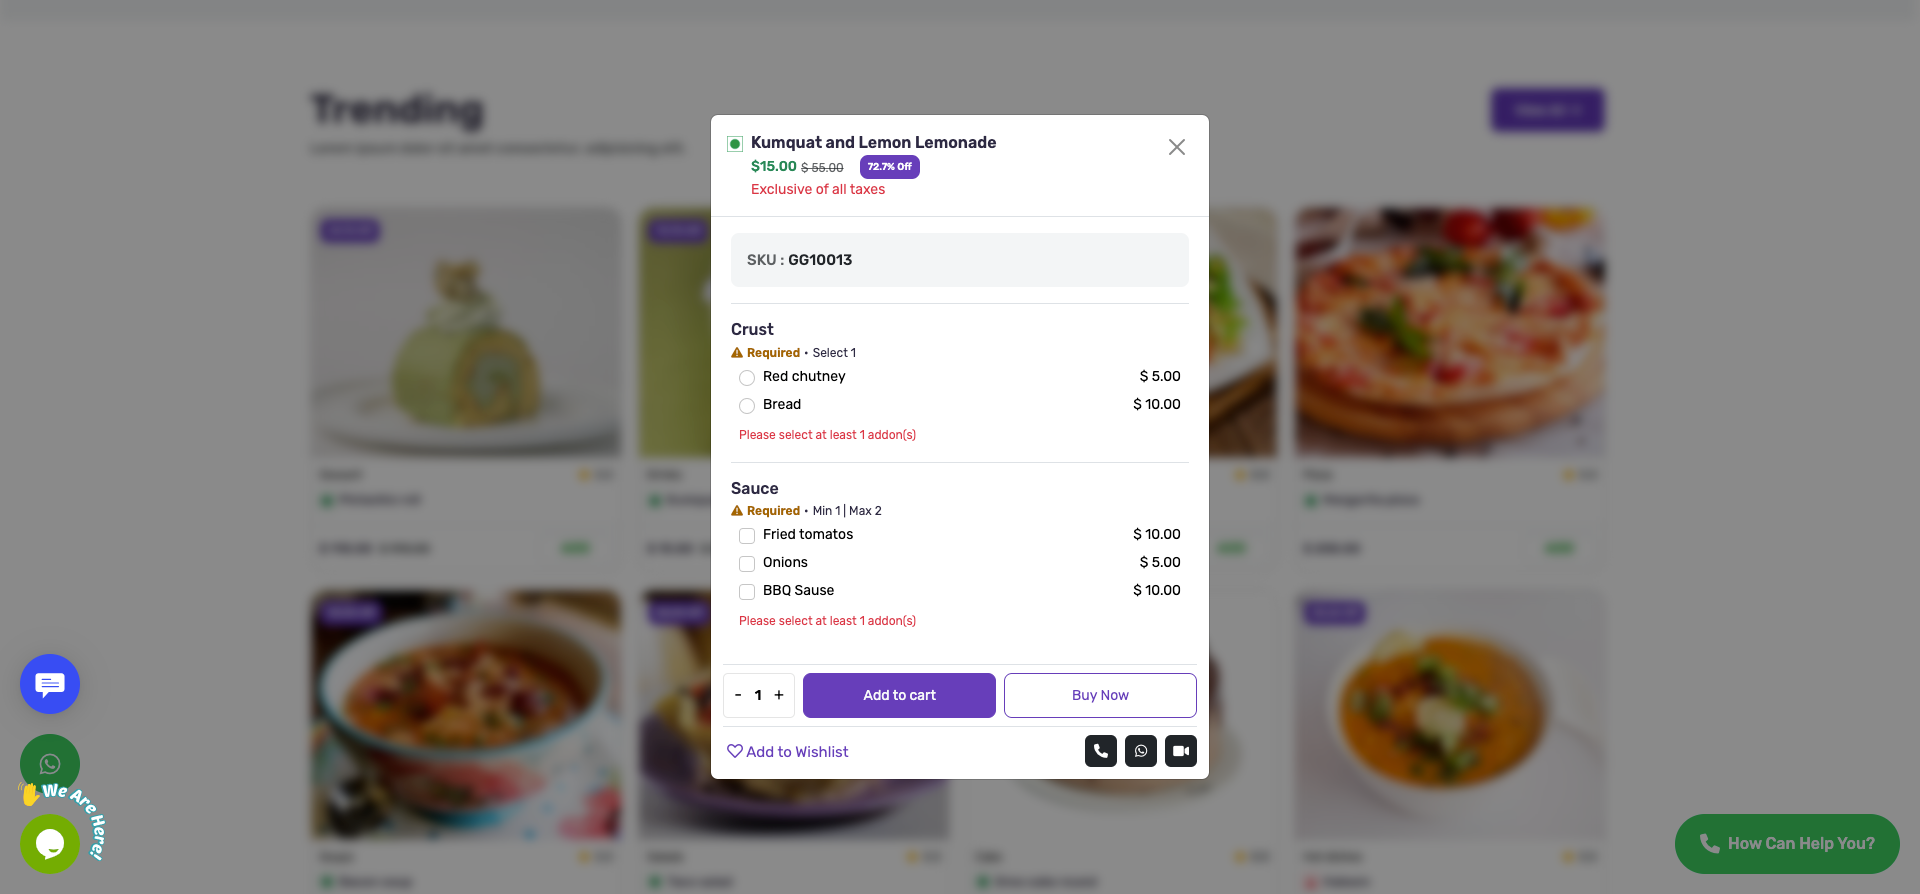Increase quantity with the plus stepper
Viewport: 1920px width, 894px height.
coord(779,695)
